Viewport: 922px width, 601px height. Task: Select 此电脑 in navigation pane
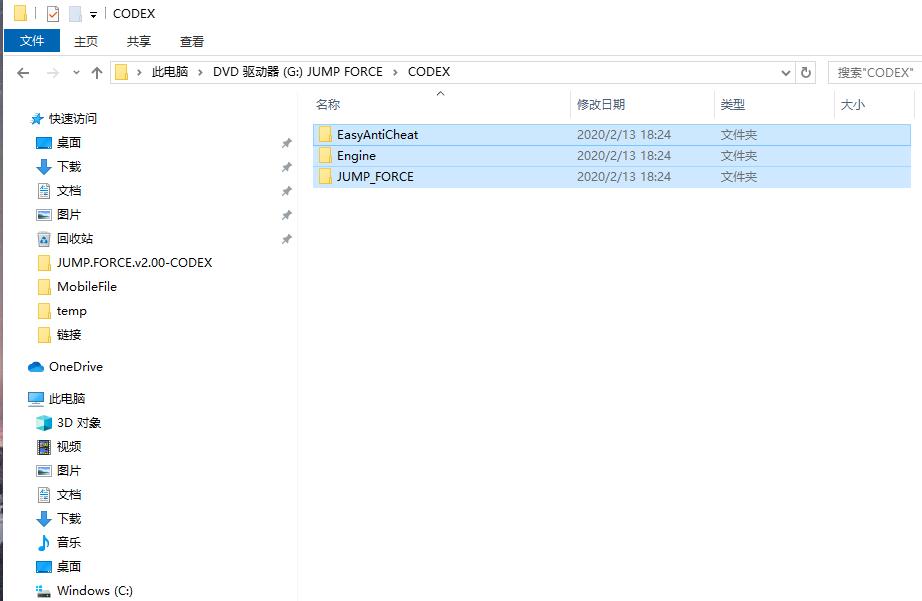[x=67, y=399]
